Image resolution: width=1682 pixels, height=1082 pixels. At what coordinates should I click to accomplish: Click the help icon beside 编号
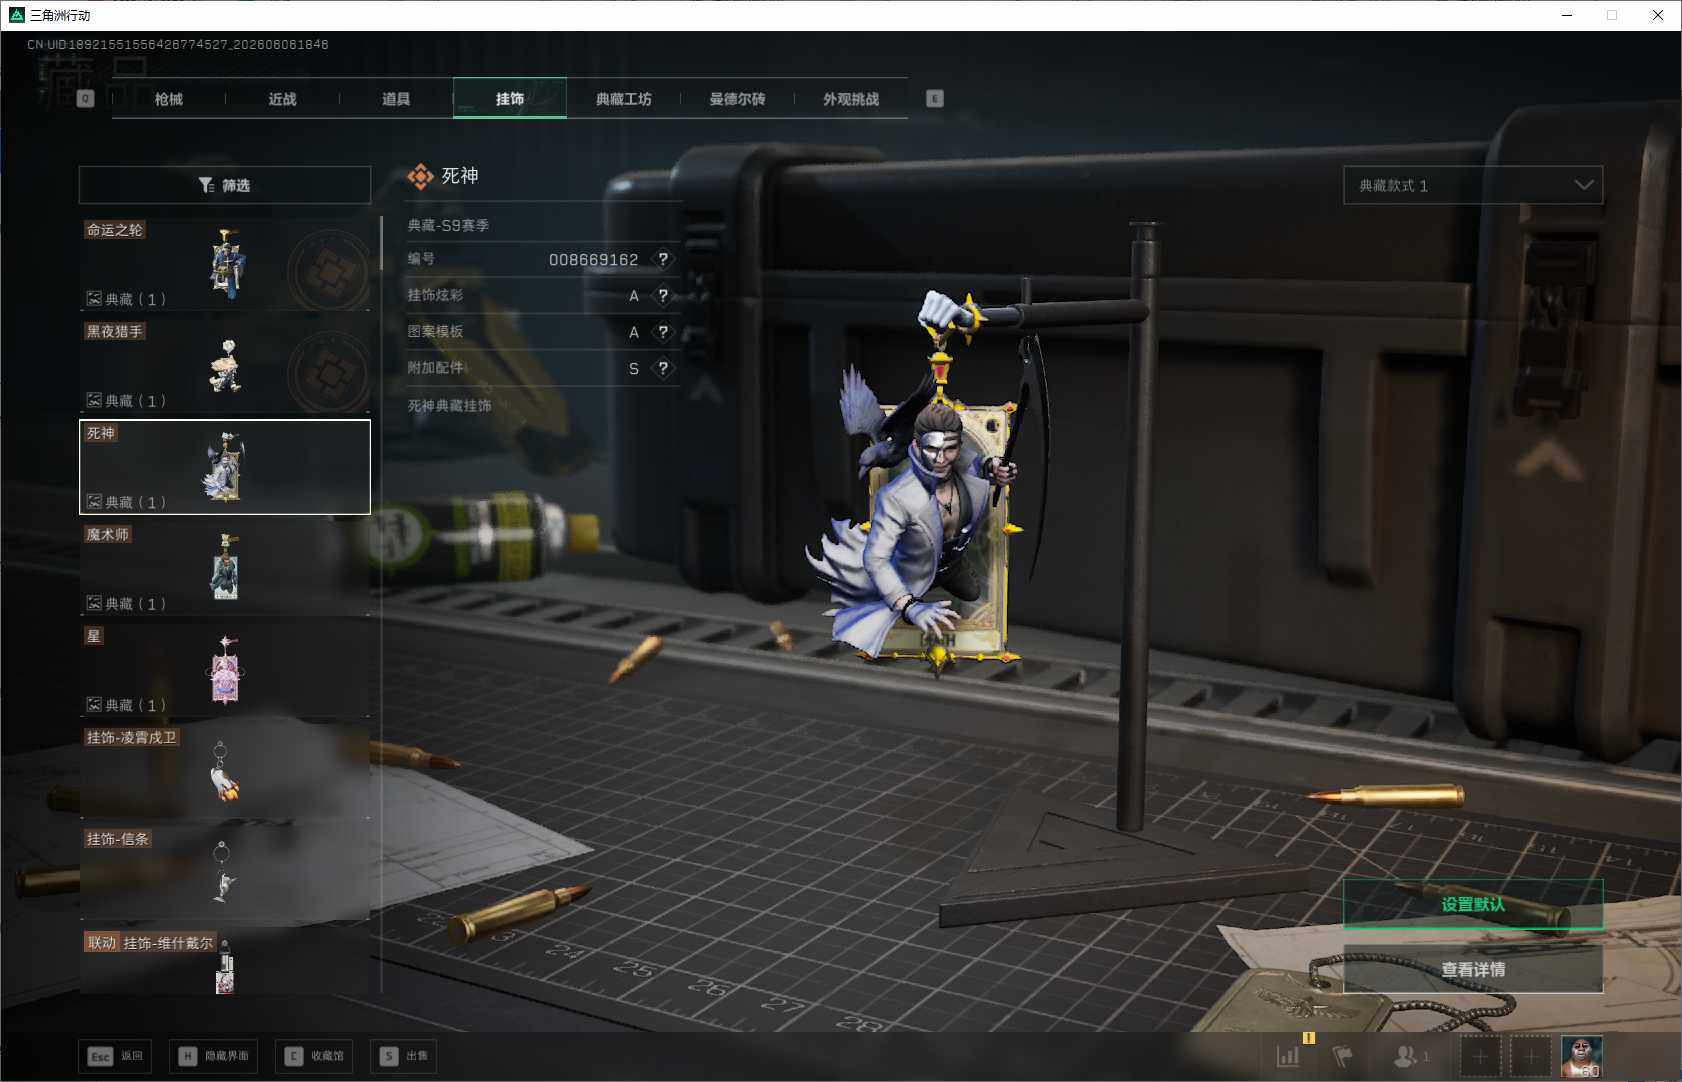[x=663, y=259]
